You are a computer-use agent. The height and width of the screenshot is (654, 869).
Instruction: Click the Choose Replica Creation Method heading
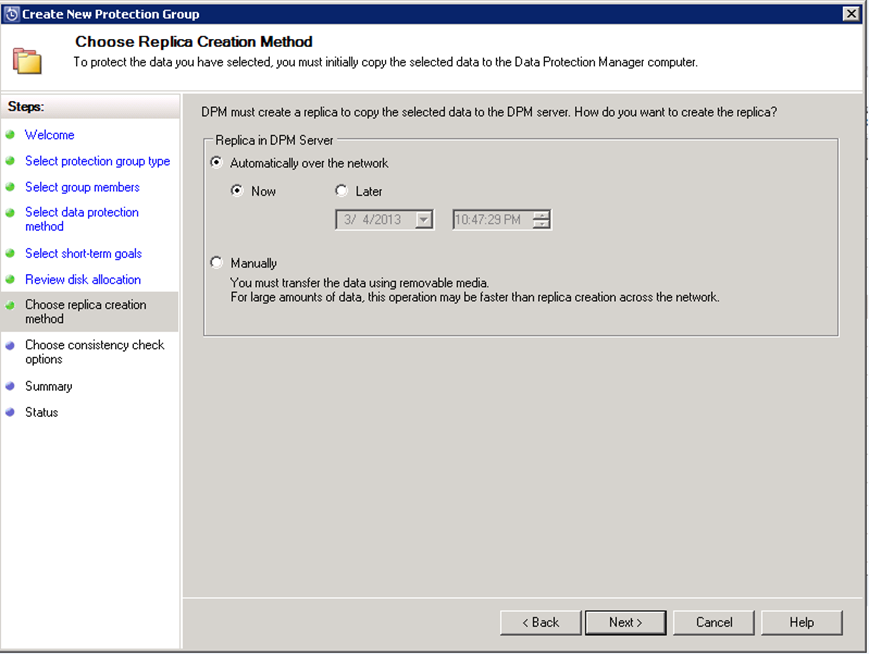193,42
